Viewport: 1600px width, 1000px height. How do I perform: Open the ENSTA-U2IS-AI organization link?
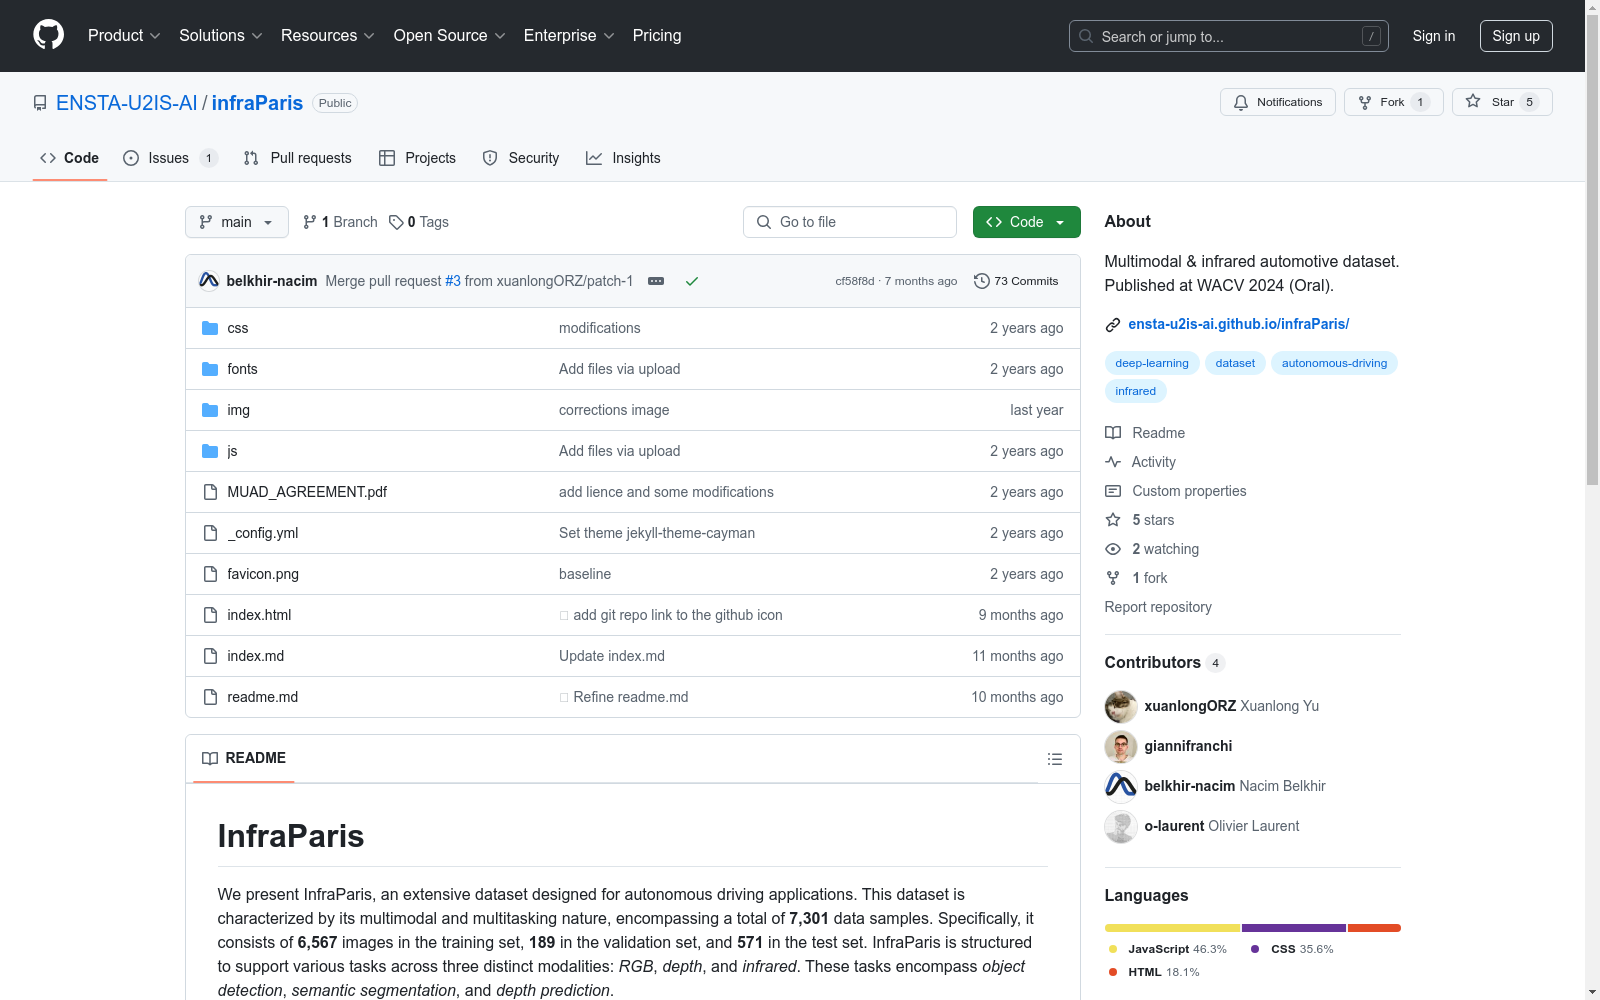point(126,103)
